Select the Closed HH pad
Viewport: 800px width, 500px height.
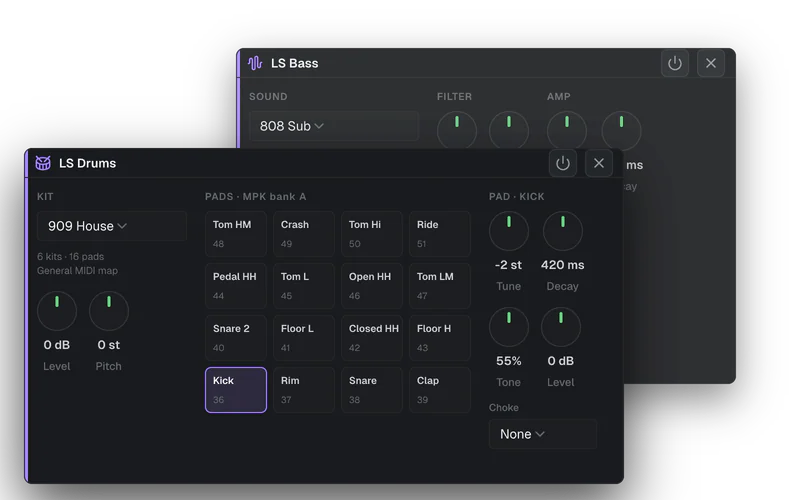click(371, 338)
